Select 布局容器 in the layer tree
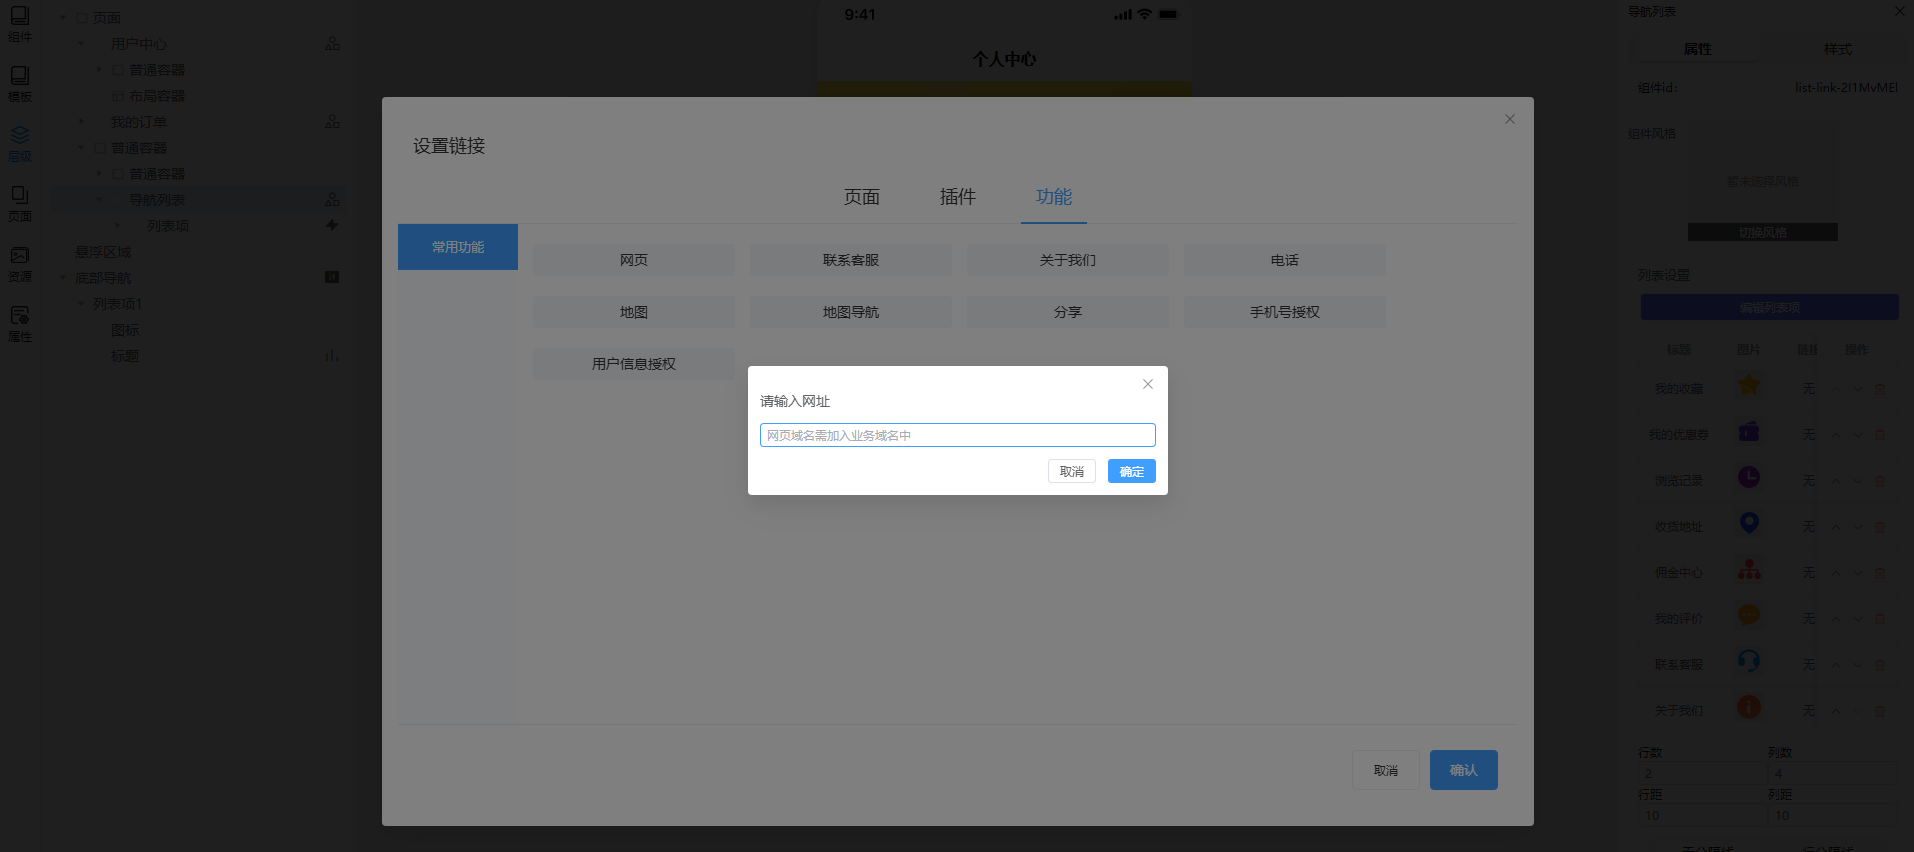This screenshot has height=852, width=1914. (157, 96)
